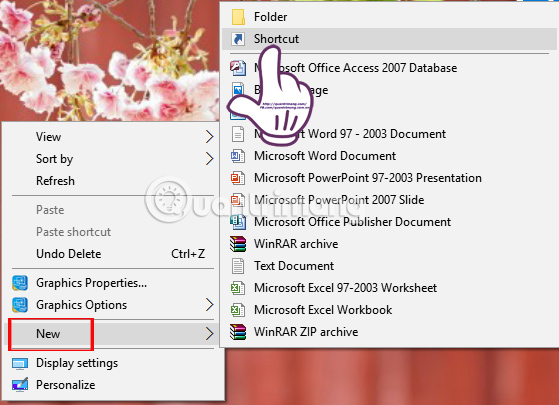Screen dimensions: 559x405
Task: Click the PowerPoint 2007 Slide icon
Action: [238, 200]
